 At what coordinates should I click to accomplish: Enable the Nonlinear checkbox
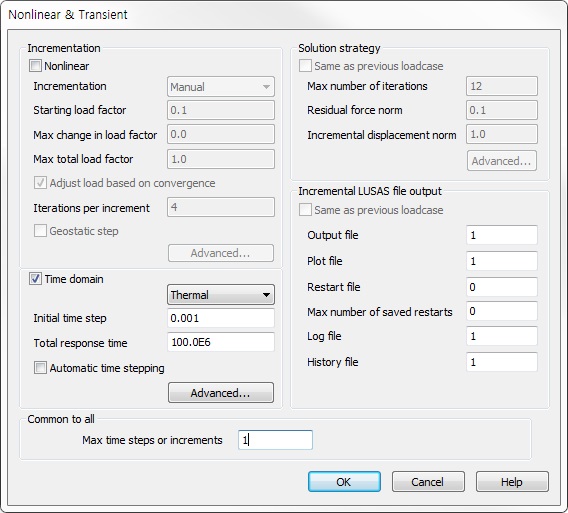coord(35,66)
